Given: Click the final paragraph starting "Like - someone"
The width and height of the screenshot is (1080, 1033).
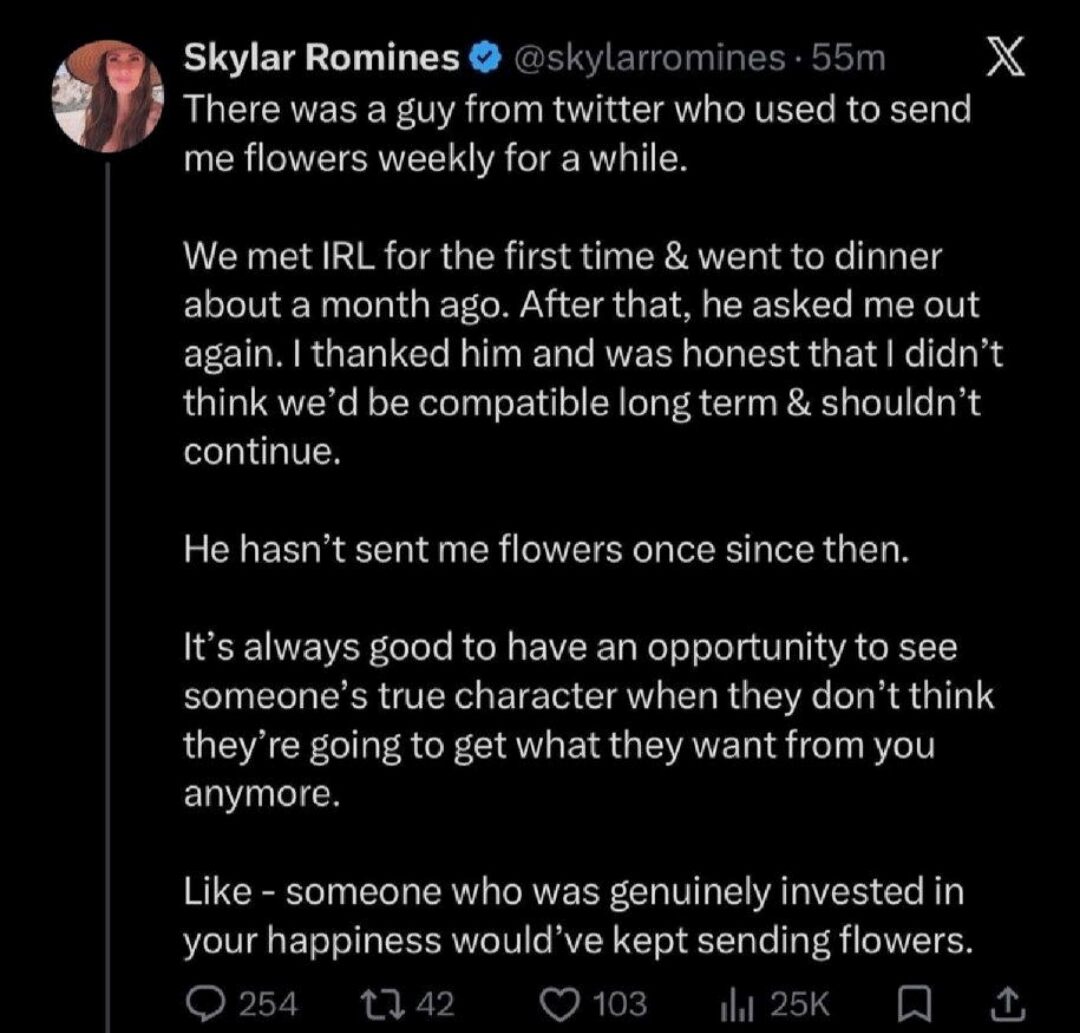Looking at the screenshot, I should pyautogui.click(x=579, y=916).
